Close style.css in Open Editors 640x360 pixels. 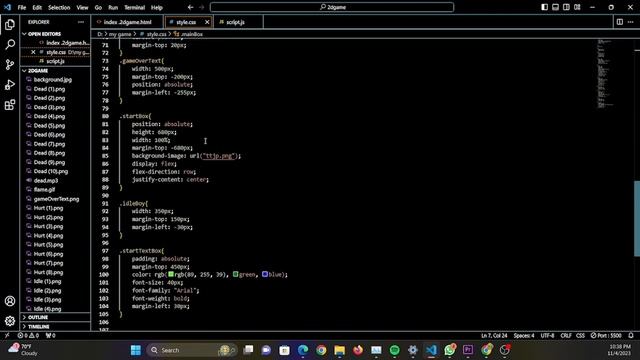coord(33,52)
